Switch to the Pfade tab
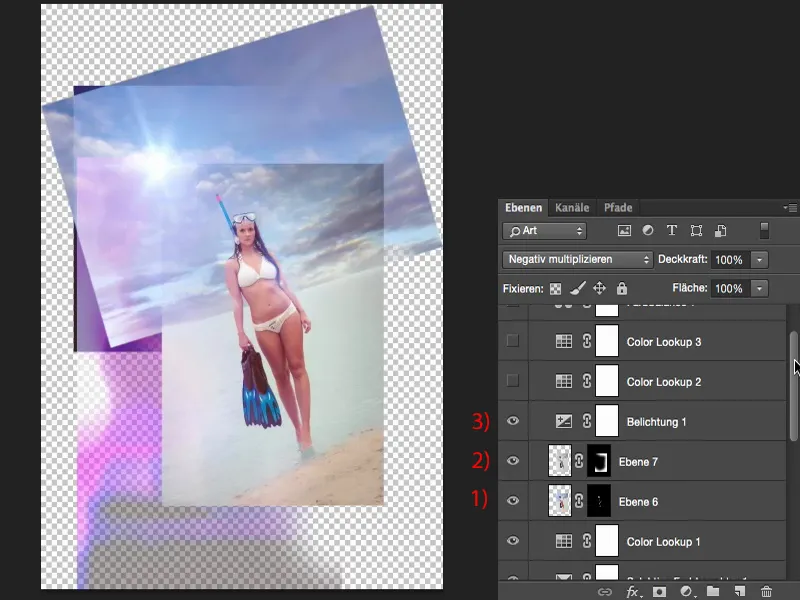 pyautogui.click(x=618, y=208)
